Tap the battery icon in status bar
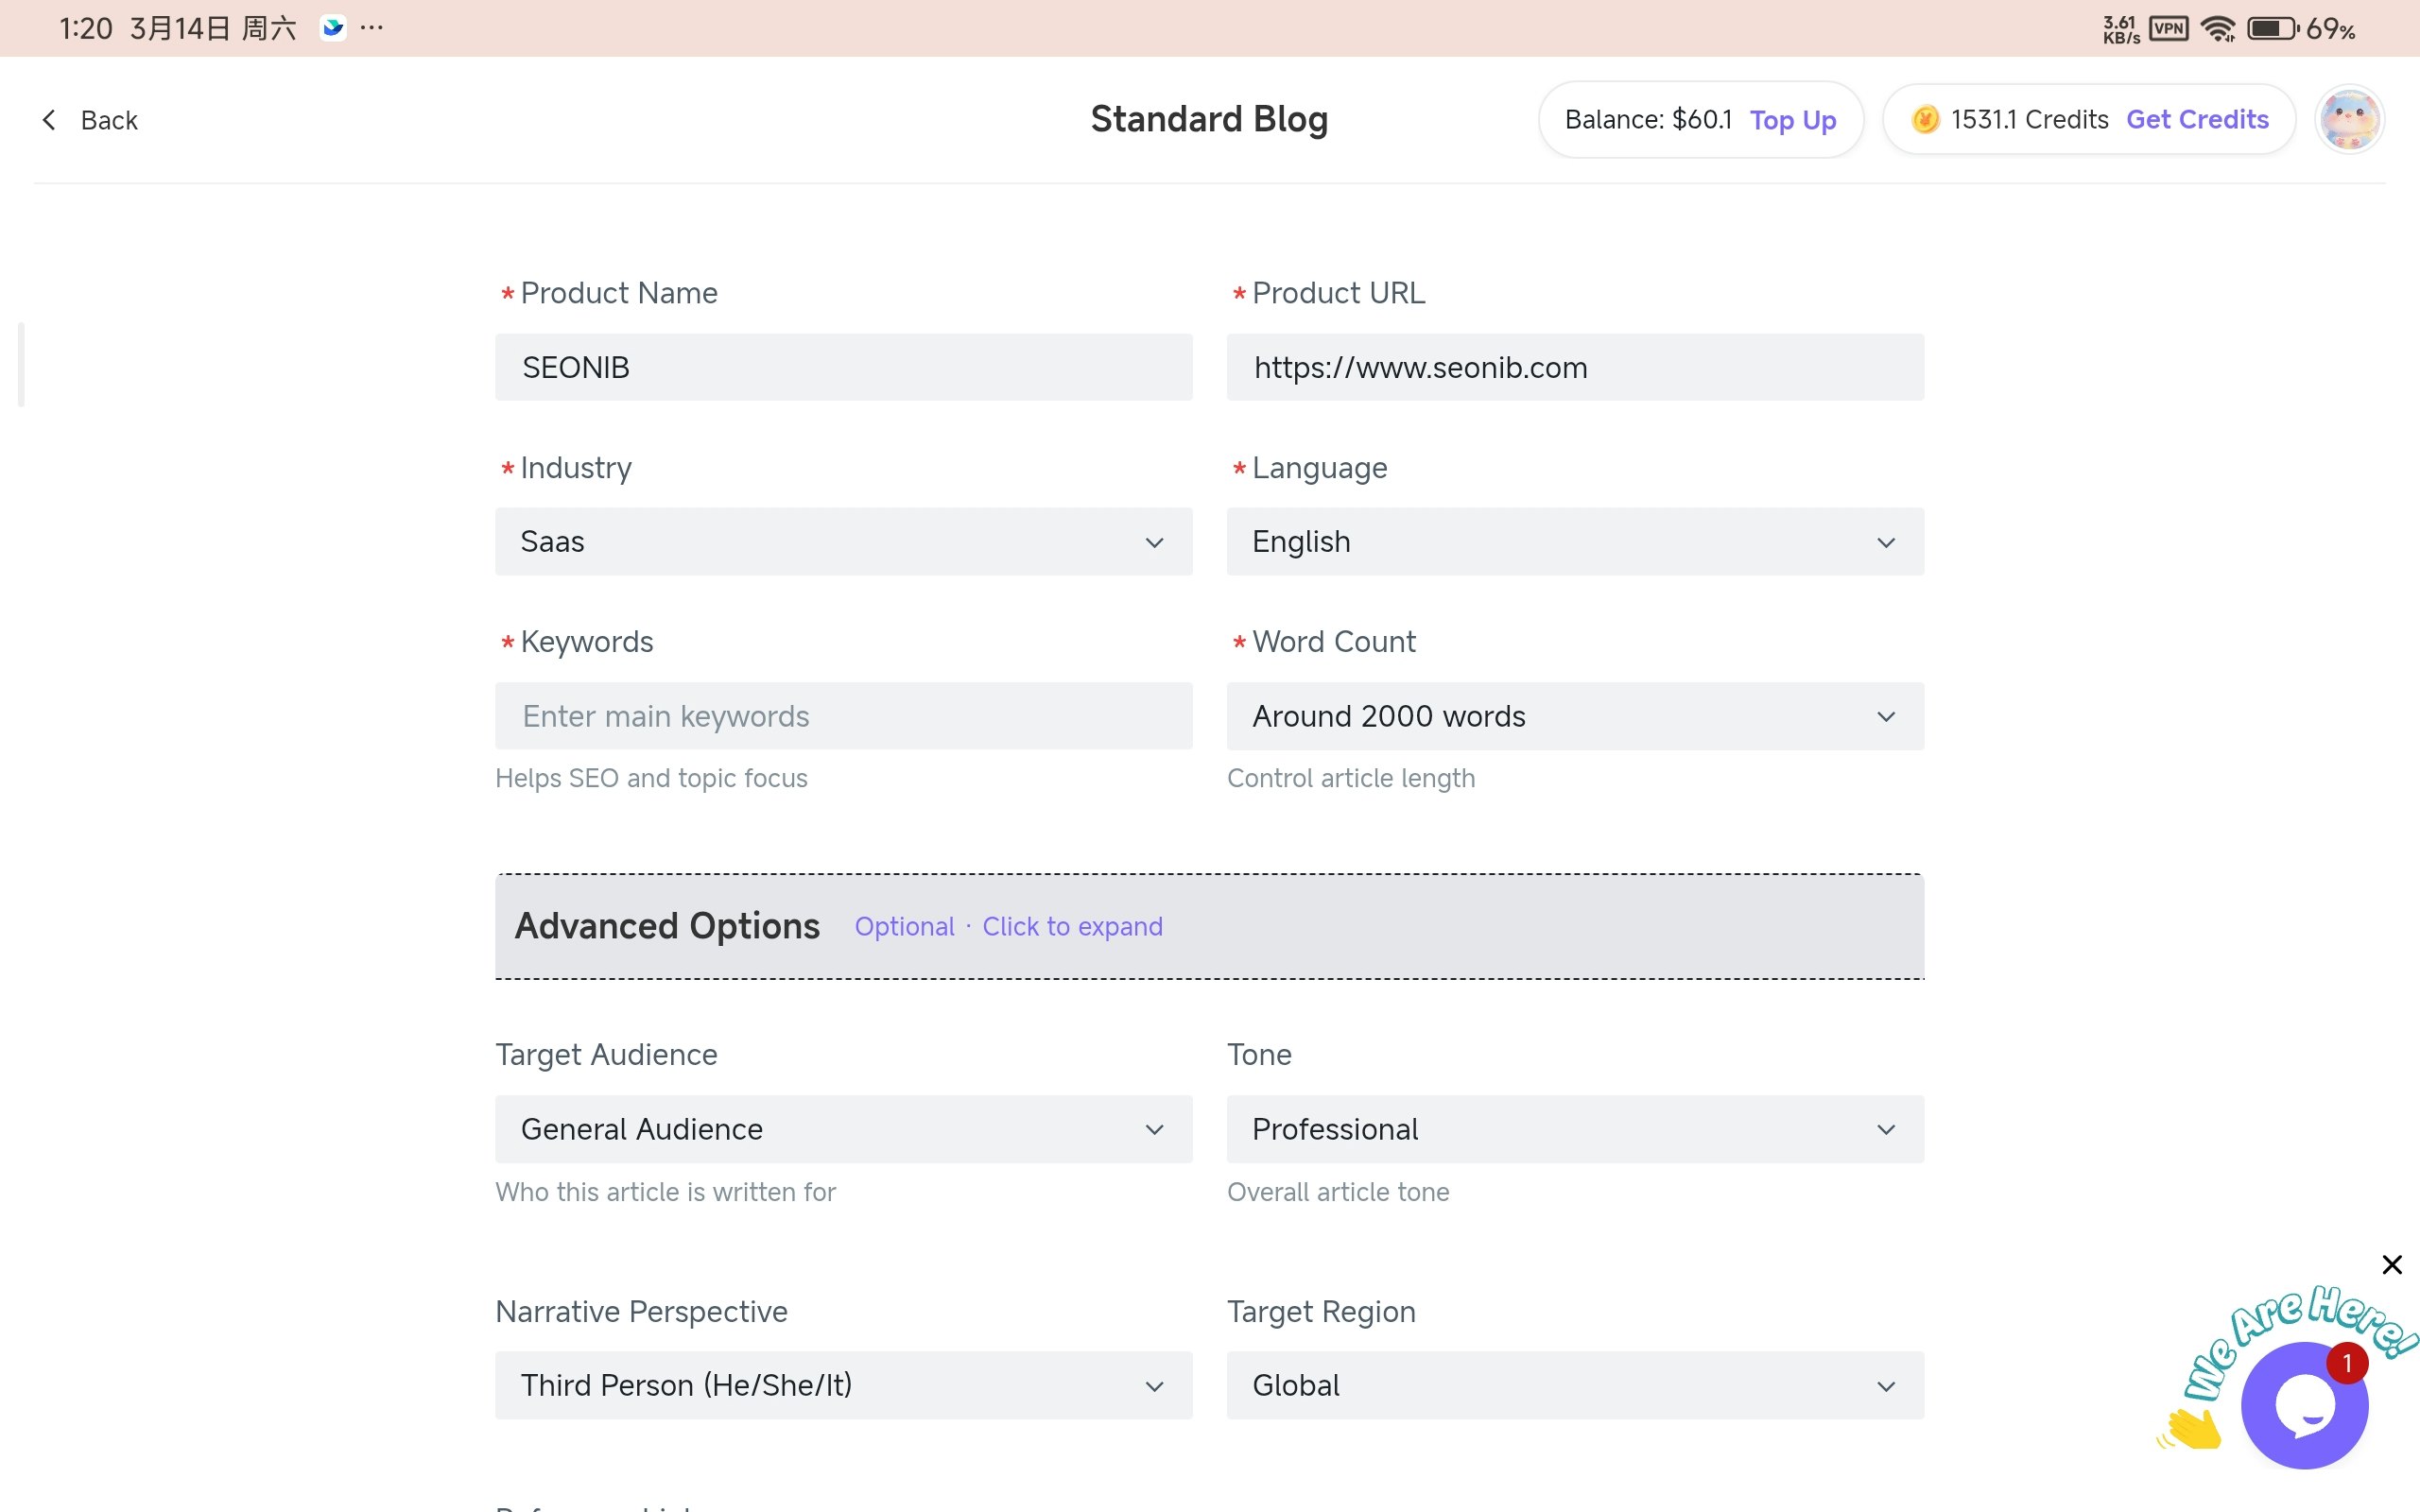2420x1512 pixels. click(2272, 28)
